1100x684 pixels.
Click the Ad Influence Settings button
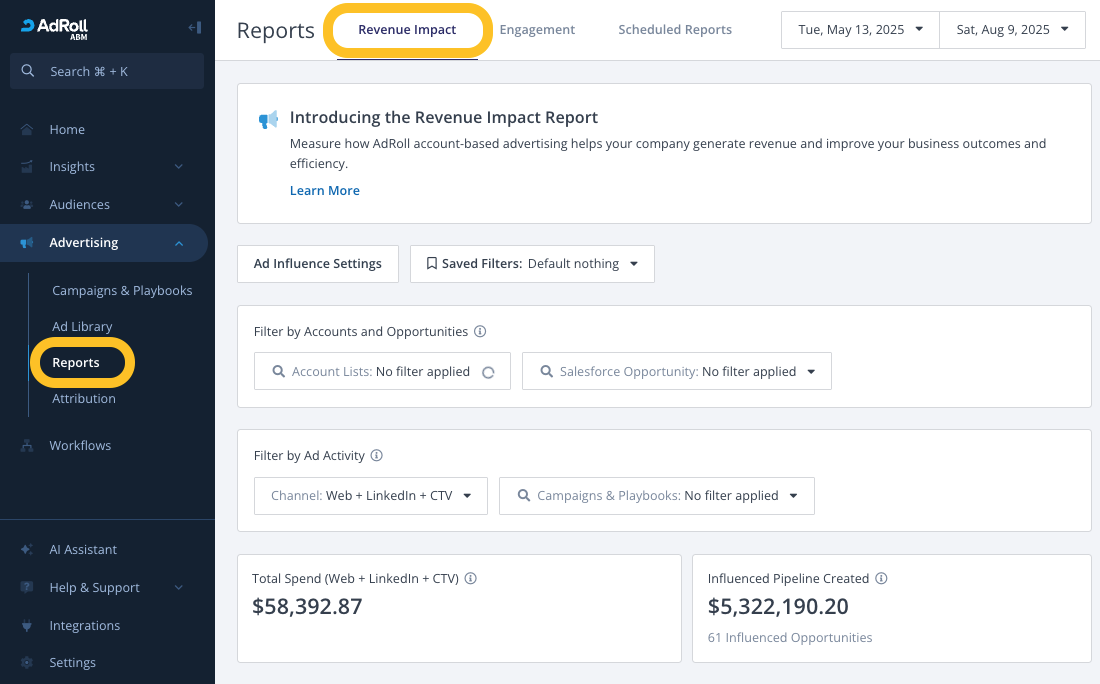(318, 264)
